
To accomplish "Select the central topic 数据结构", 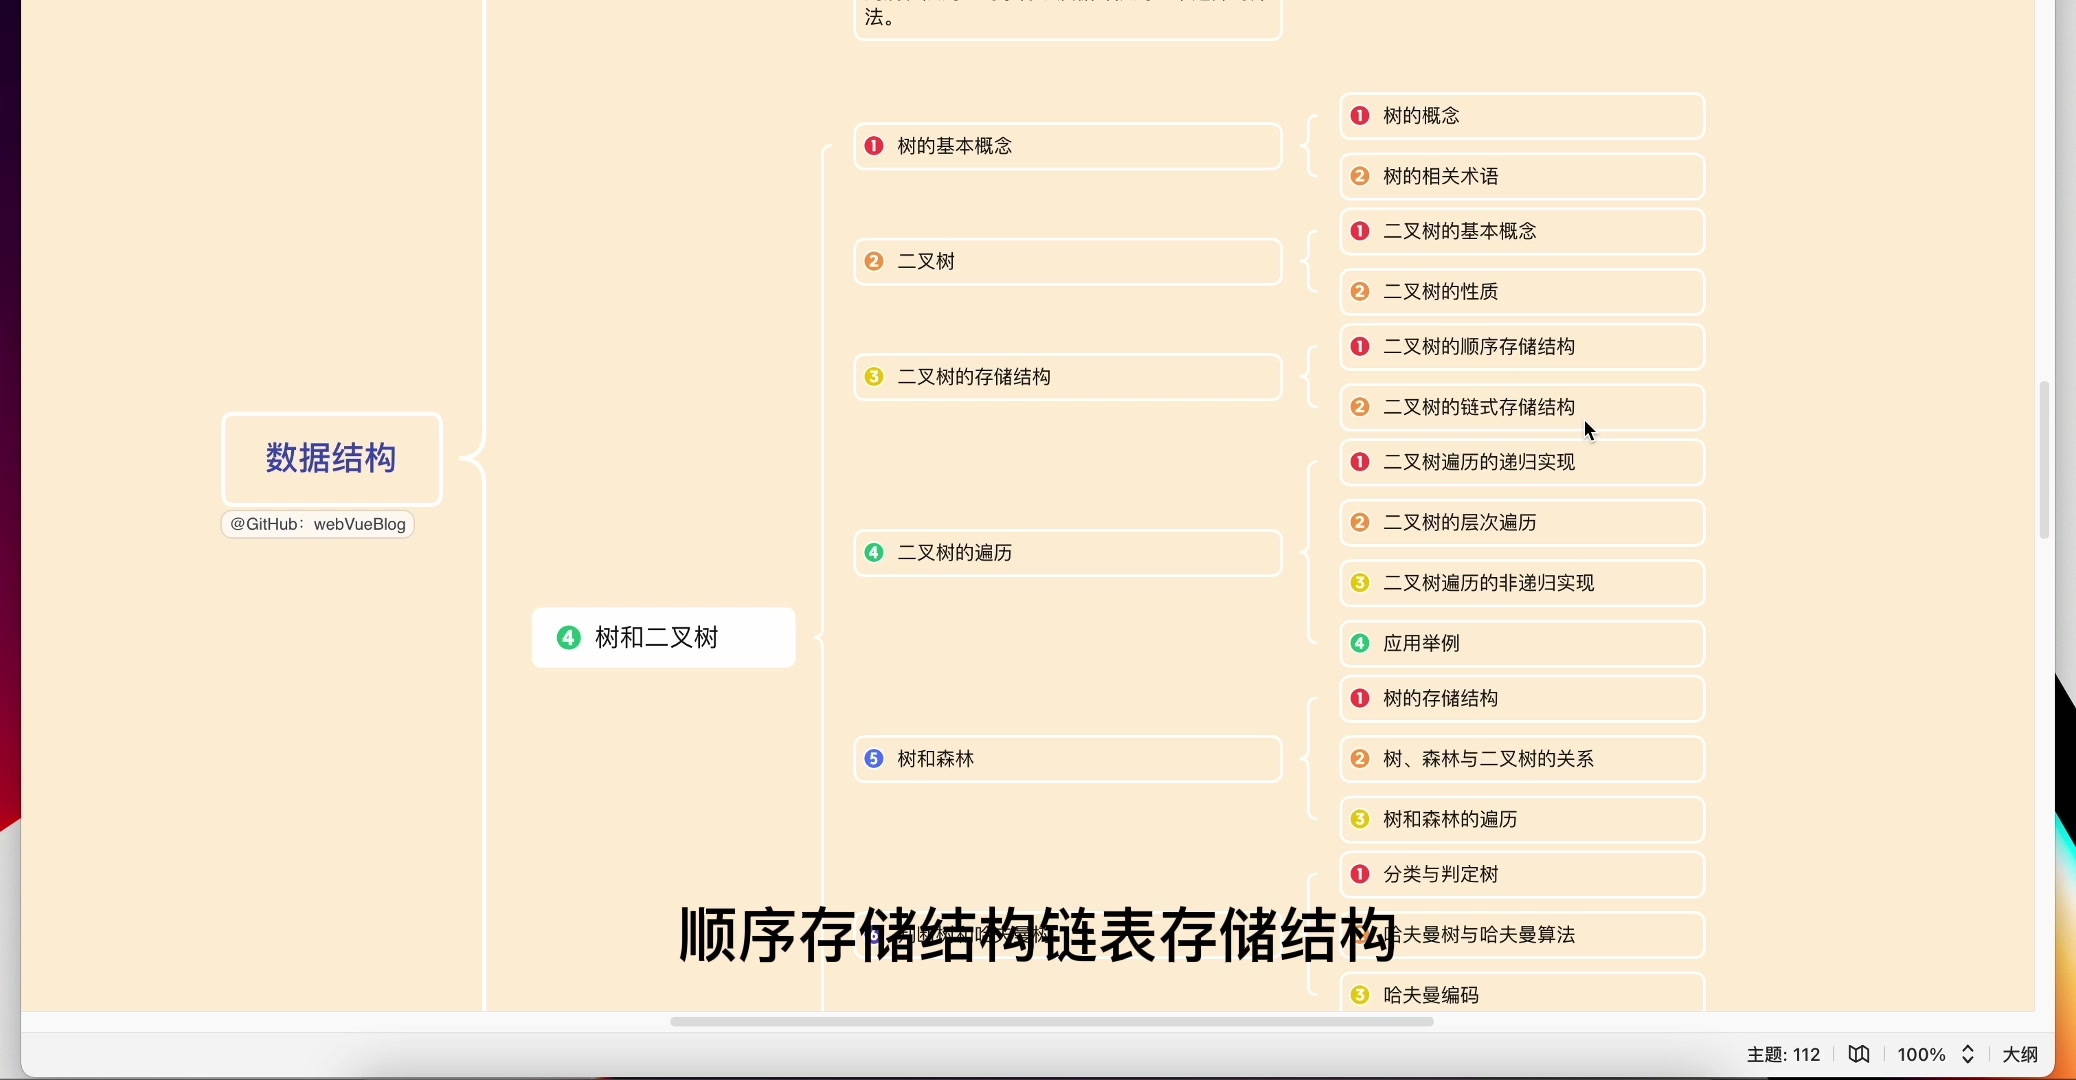I will 332,459.
